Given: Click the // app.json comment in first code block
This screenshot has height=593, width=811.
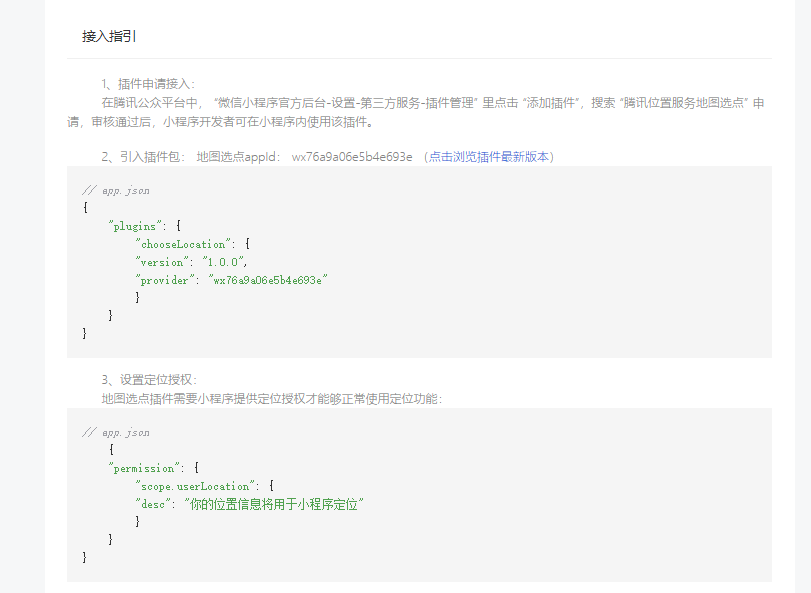Looking at the screenshot, I should pyautogui.click(x=116, y=190).
